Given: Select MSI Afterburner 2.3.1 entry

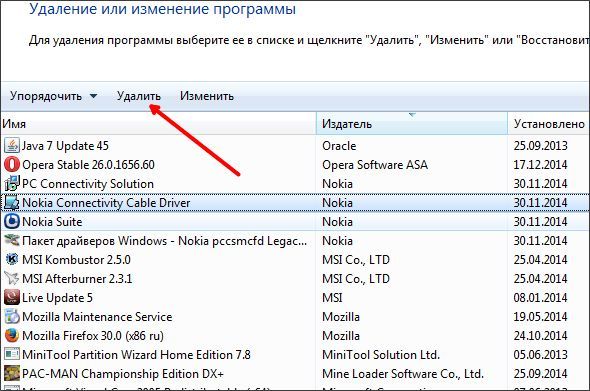Looking at the screenshot, I should pos(295,278).
